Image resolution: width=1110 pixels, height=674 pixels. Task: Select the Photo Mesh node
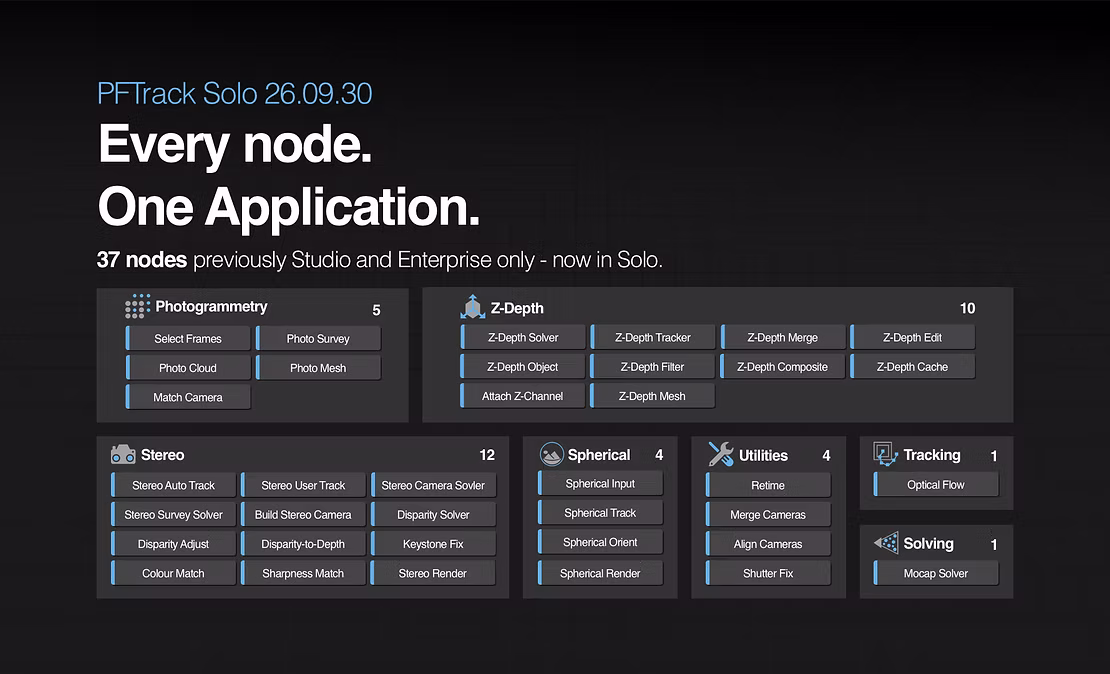point(319,368)
